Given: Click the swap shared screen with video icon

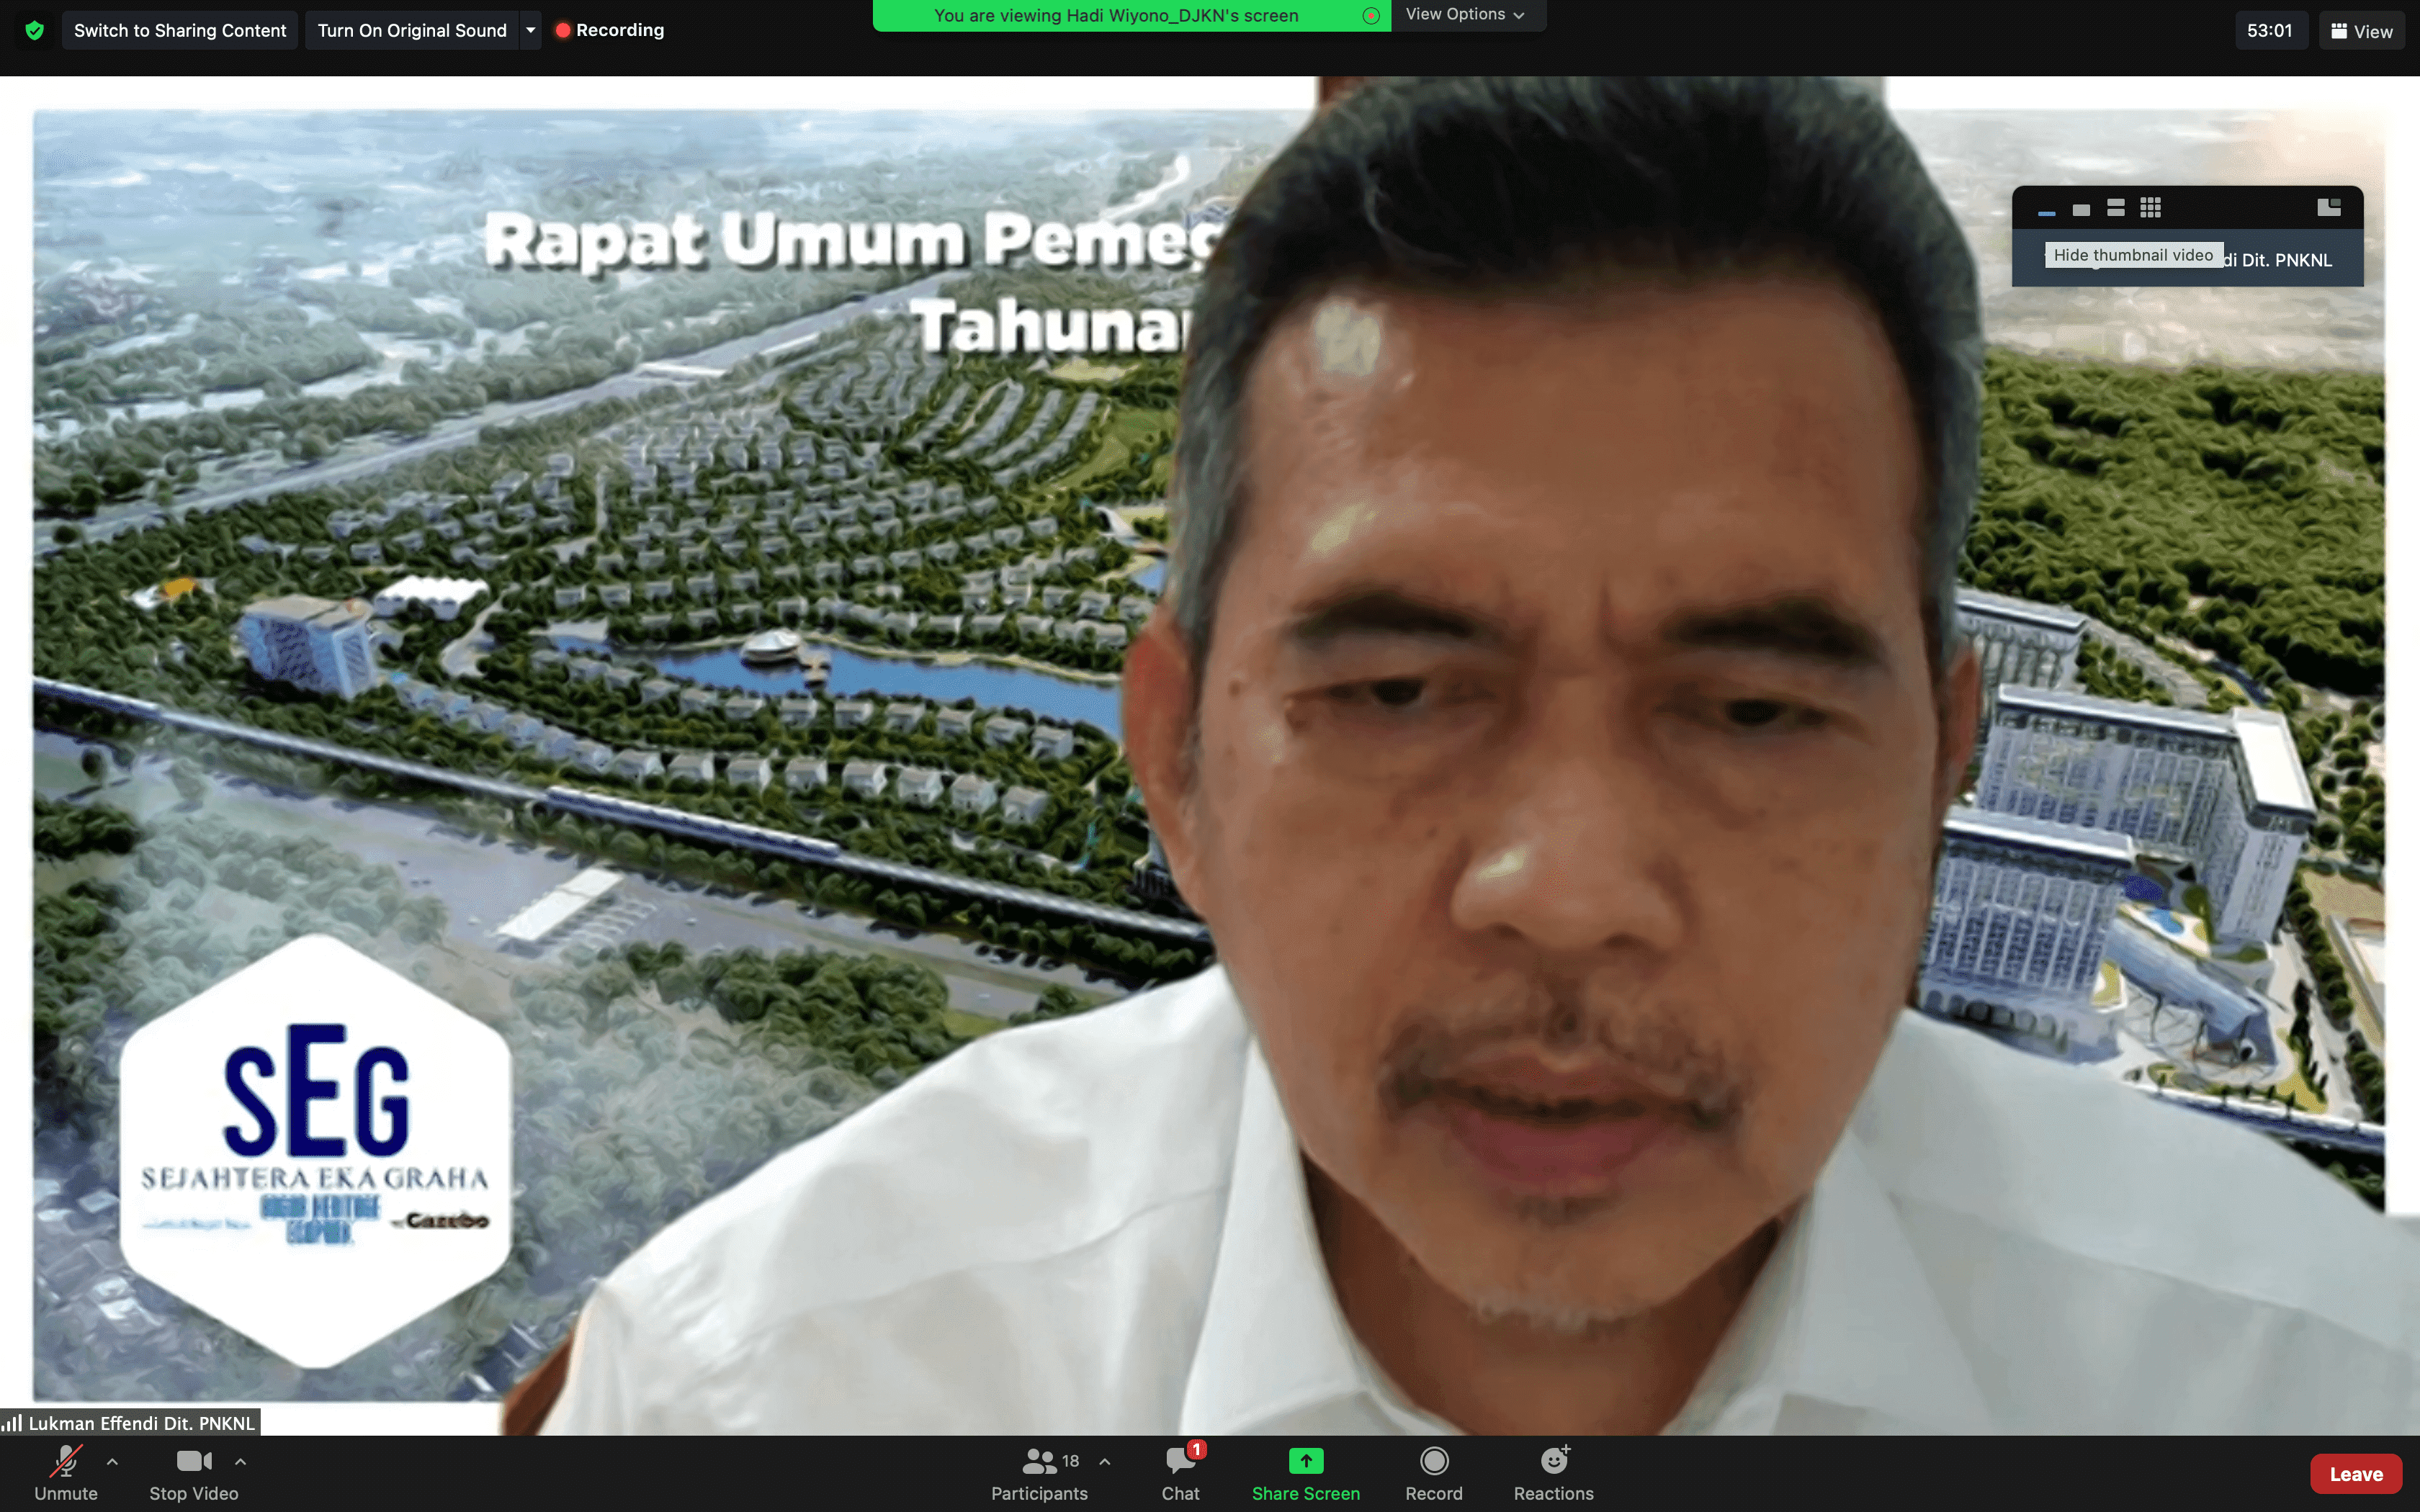Looking at the screenshot, I should (x=2328, y=207).
